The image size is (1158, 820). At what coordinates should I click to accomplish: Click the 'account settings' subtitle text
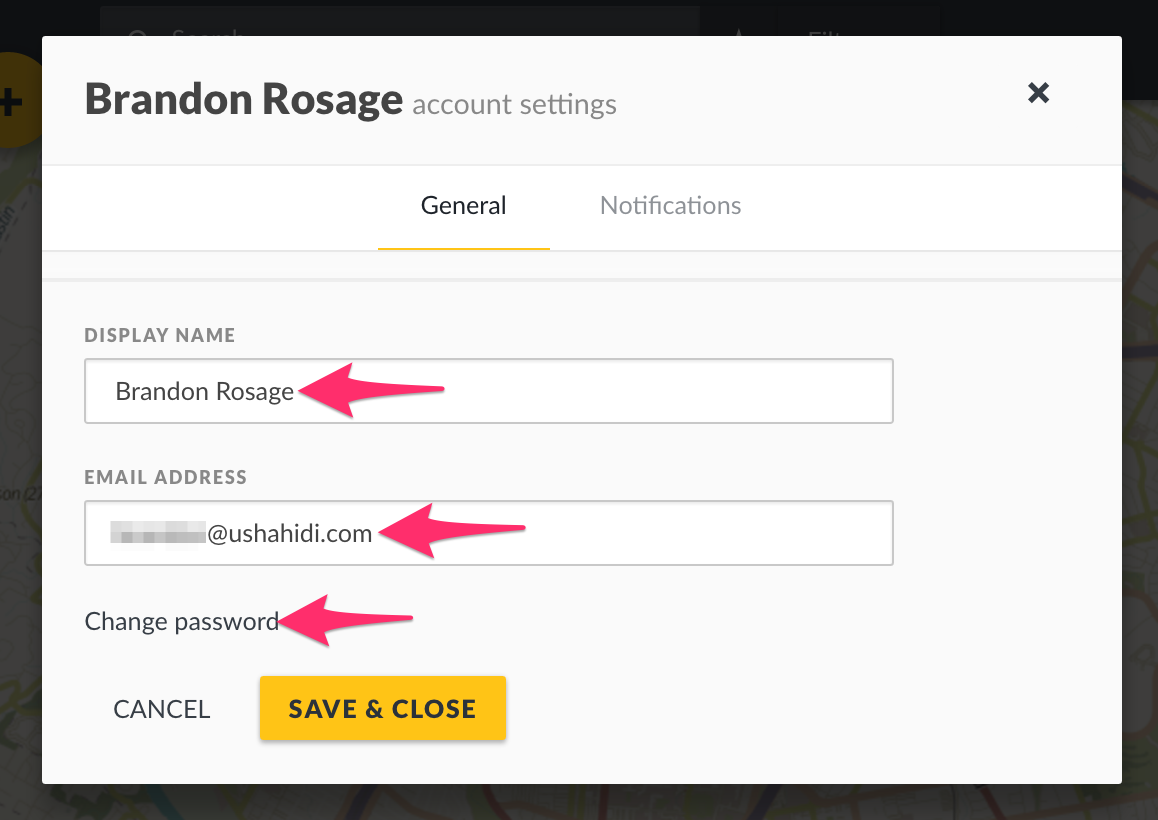pos(514,104)
